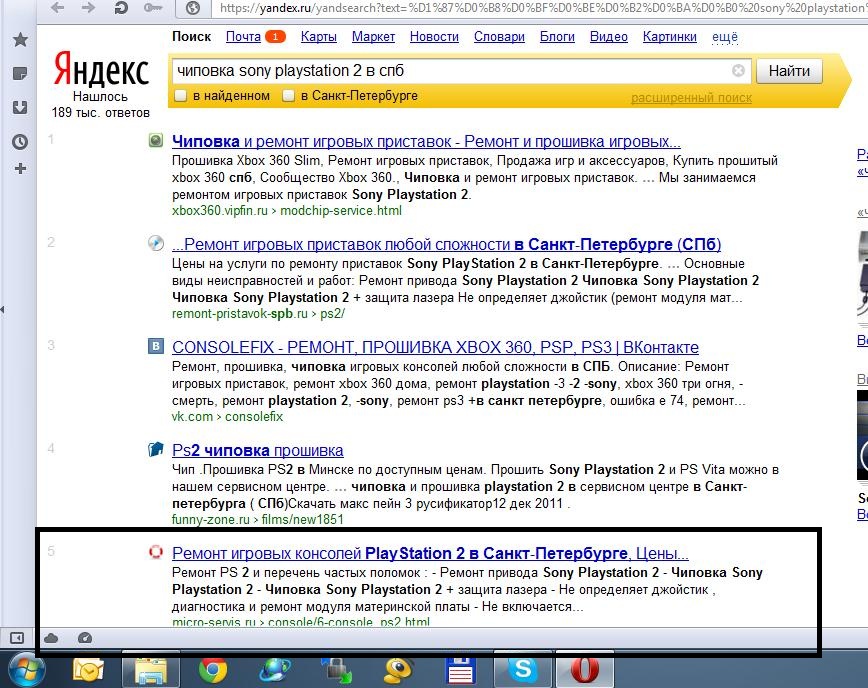This screenshot has width=868, height=688.
Task: Open 'Ремонт игровых приставок любой сложности' result
Action: point(446,244)
